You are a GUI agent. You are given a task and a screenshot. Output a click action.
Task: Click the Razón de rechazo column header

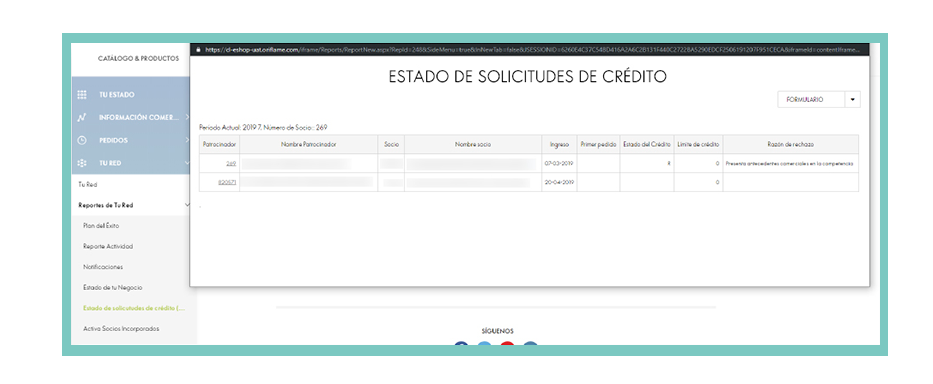tap(790, 145)
